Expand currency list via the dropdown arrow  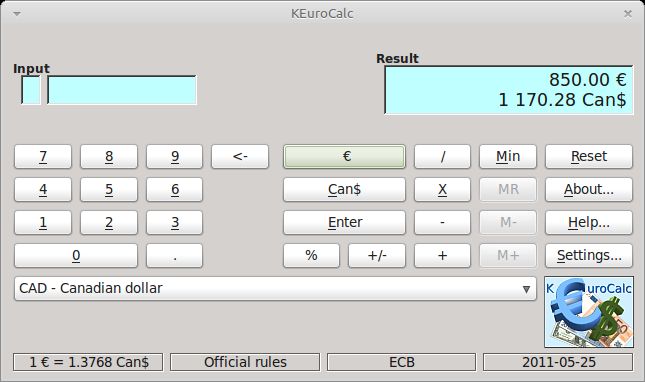[526, 289]
